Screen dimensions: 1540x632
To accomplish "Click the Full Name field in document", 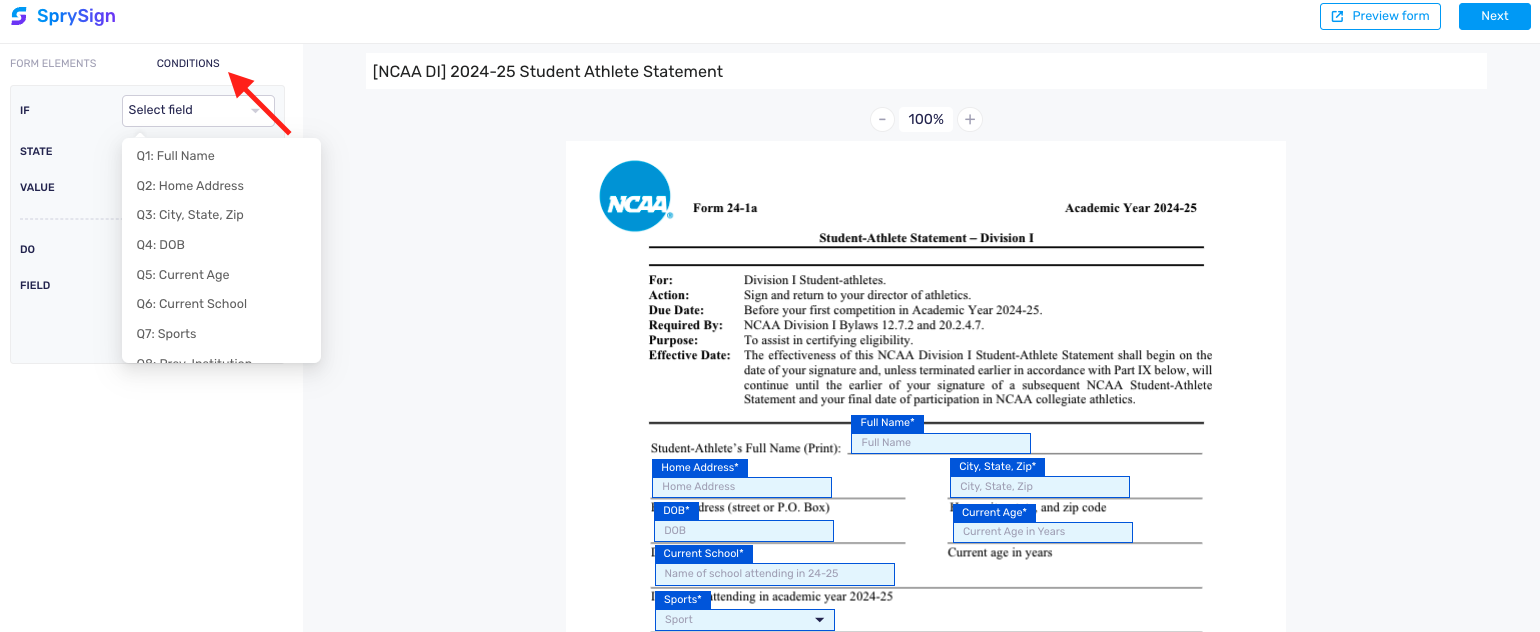I will point(940,443).
